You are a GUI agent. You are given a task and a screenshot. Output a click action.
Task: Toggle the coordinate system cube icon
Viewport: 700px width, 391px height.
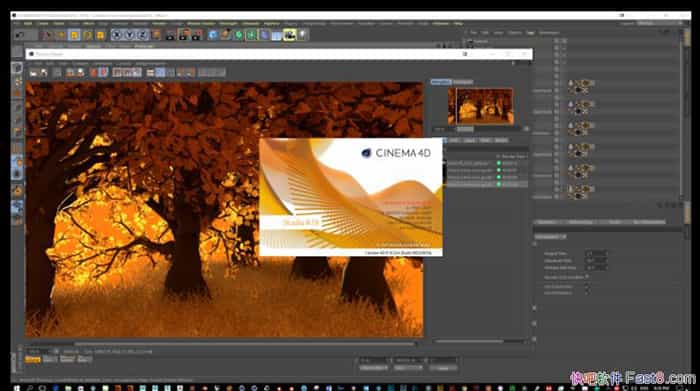tap(156, 35)
